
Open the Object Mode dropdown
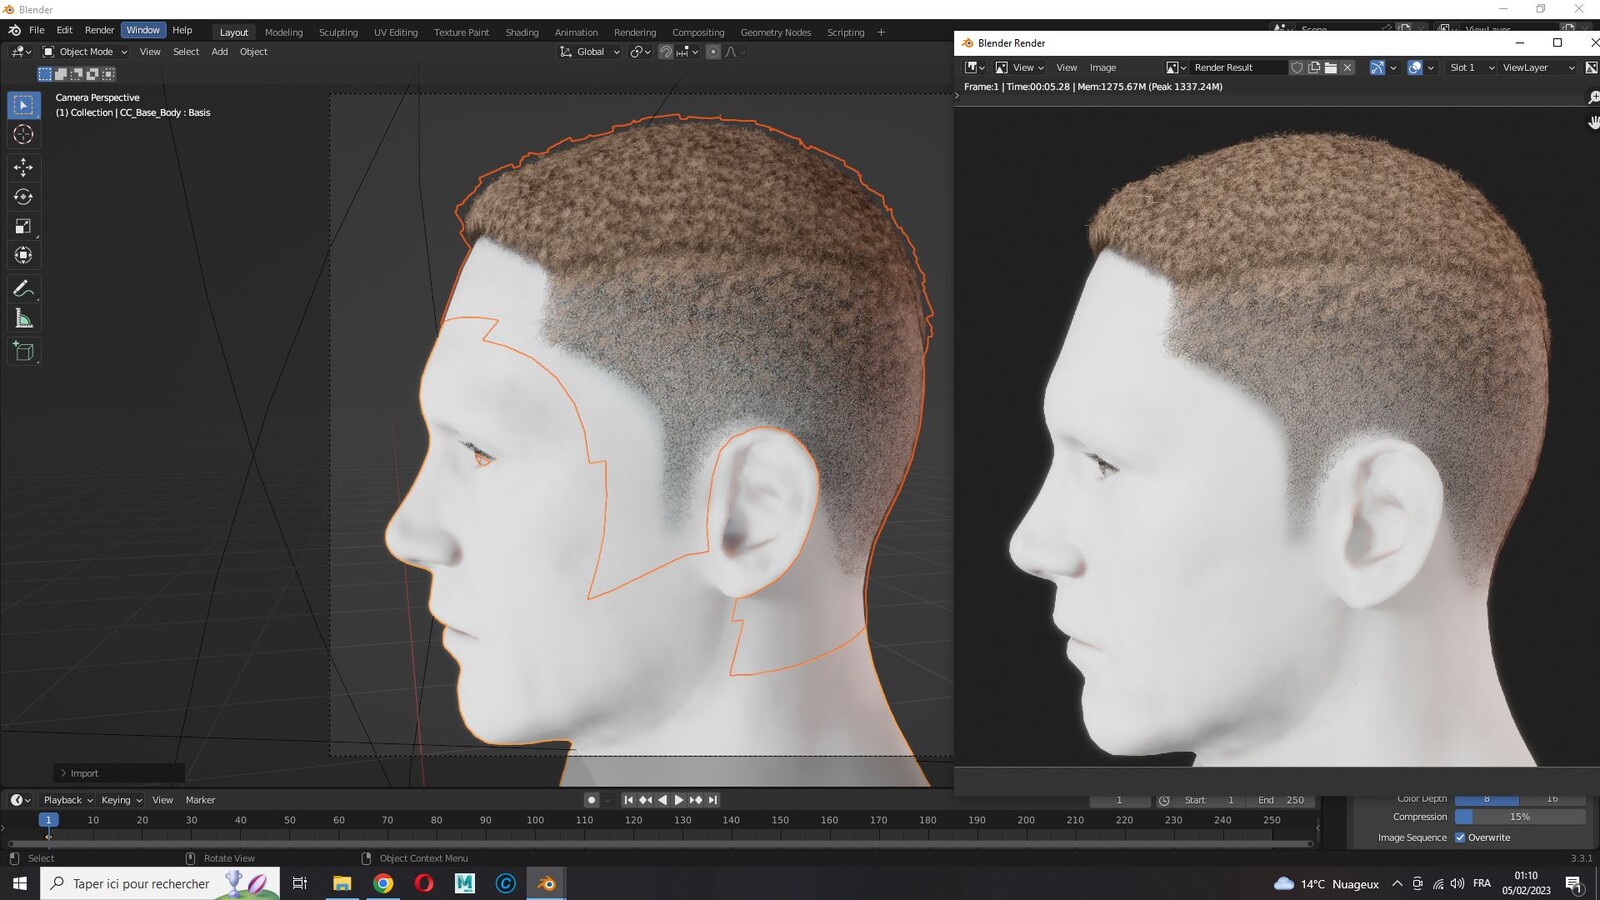click(85, 52)
